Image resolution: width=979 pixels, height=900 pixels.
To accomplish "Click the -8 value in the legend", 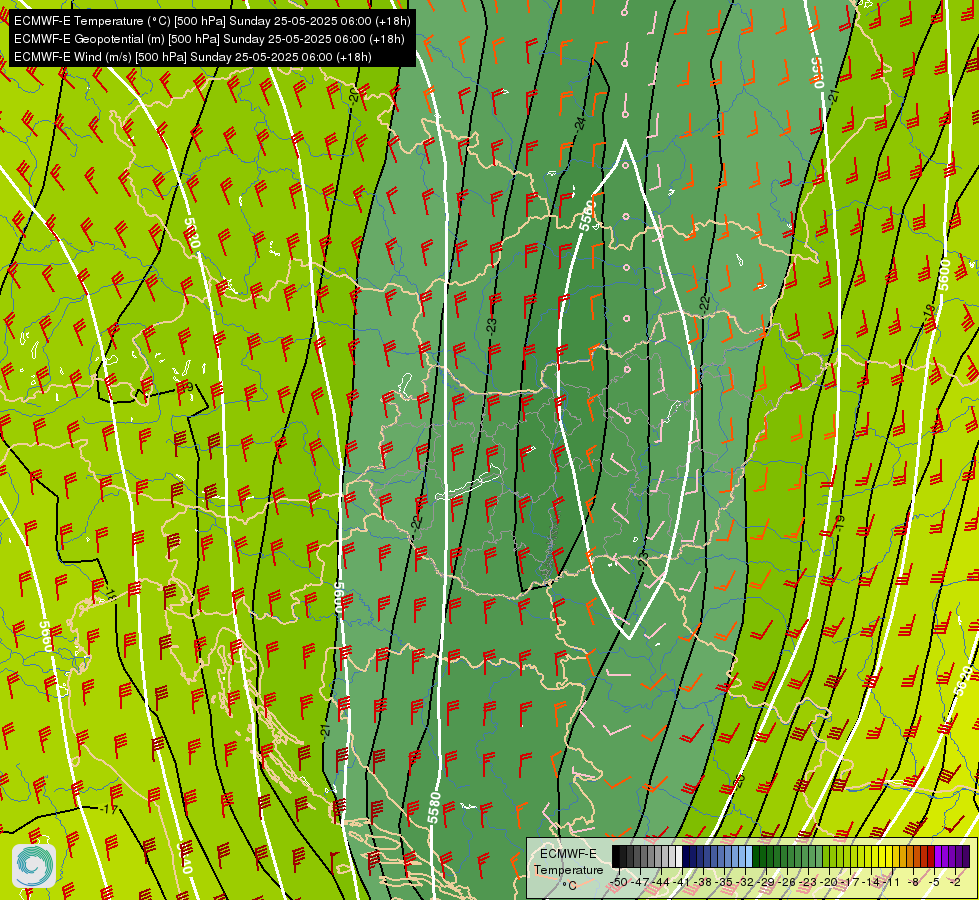I will (913, 882).
